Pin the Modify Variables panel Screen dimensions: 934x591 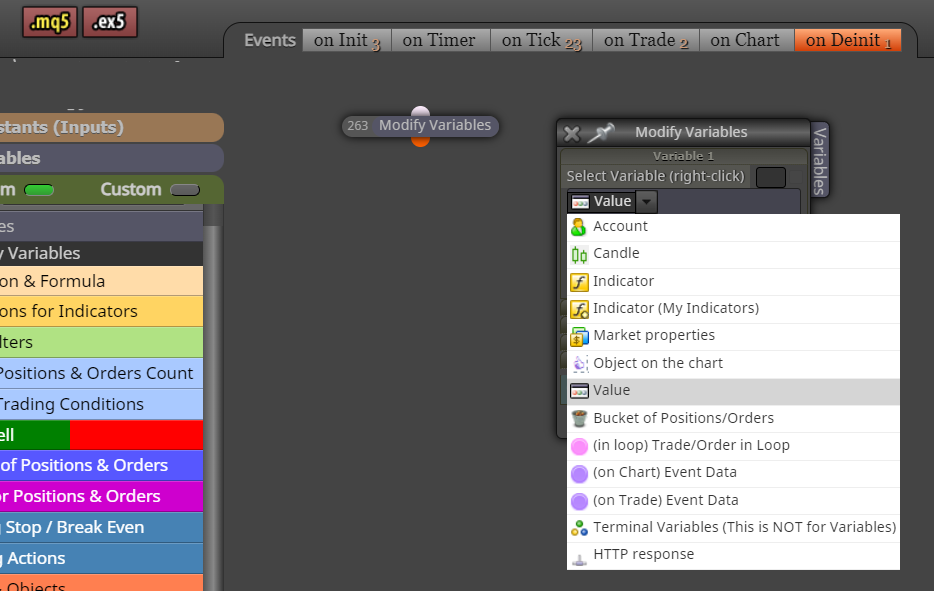pyautogui.click(x=600, y=132)
